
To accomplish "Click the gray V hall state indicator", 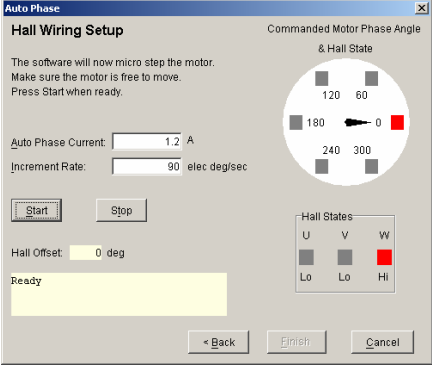I will click(345, 257).
